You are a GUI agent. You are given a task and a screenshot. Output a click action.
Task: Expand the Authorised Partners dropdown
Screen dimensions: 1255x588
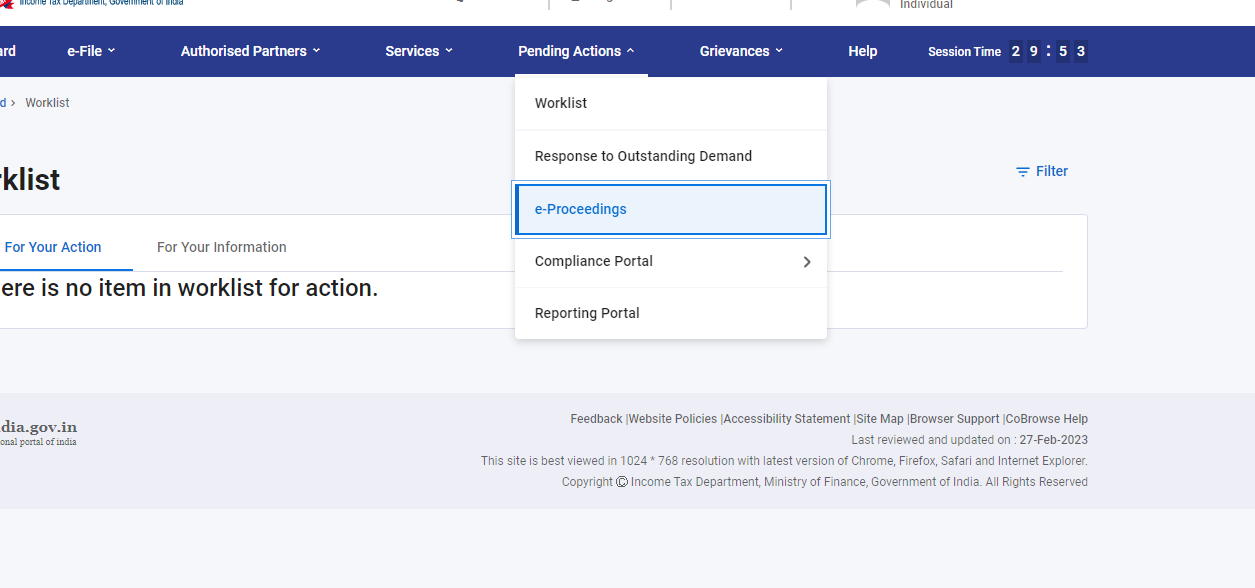(x=250, y=51)
